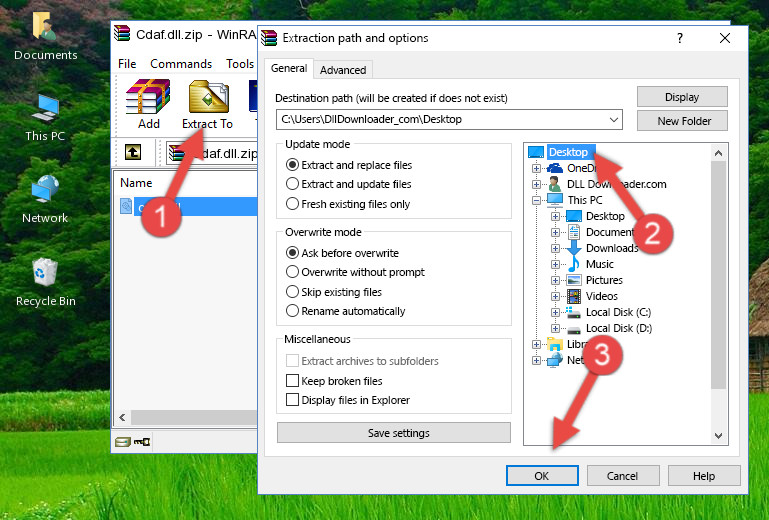
Task: Select Local Disk (D:) in folder tree
Action: point(619,328)
